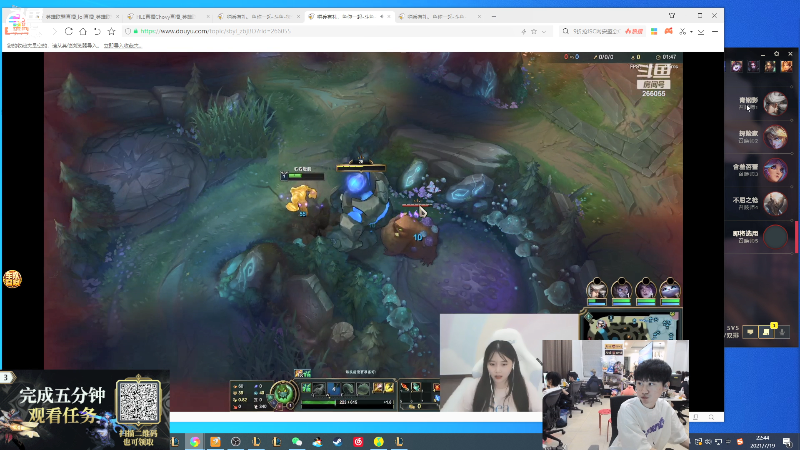Open WeChat from the taskbar

click(x=297, y=441)
